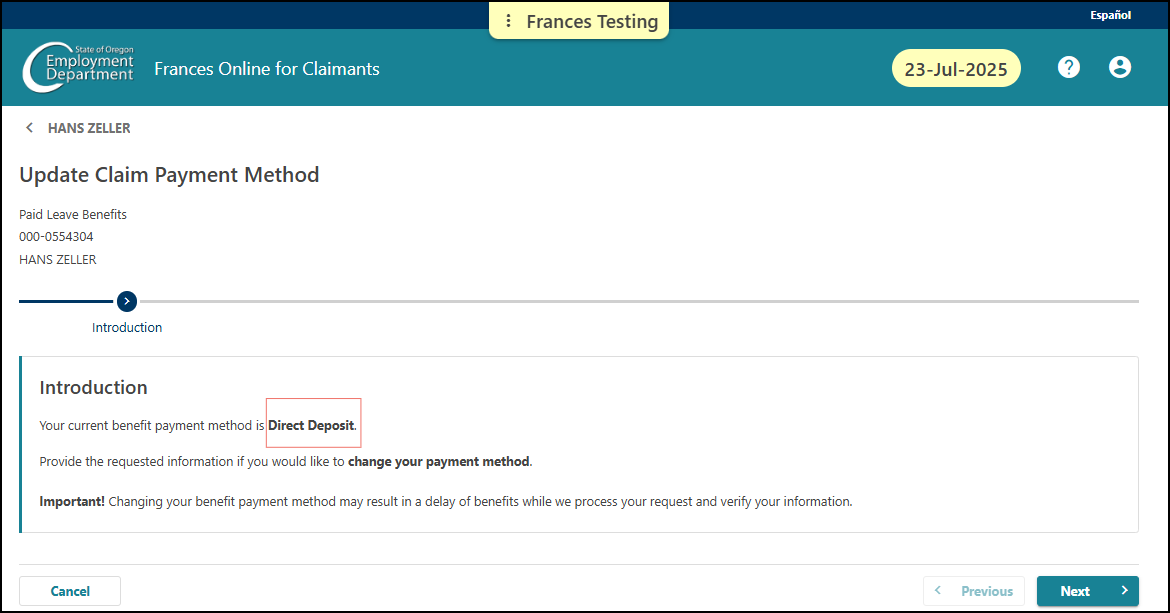1170x613 pixels.
Task: Click the Cancel button
Action: click(70, 591)
